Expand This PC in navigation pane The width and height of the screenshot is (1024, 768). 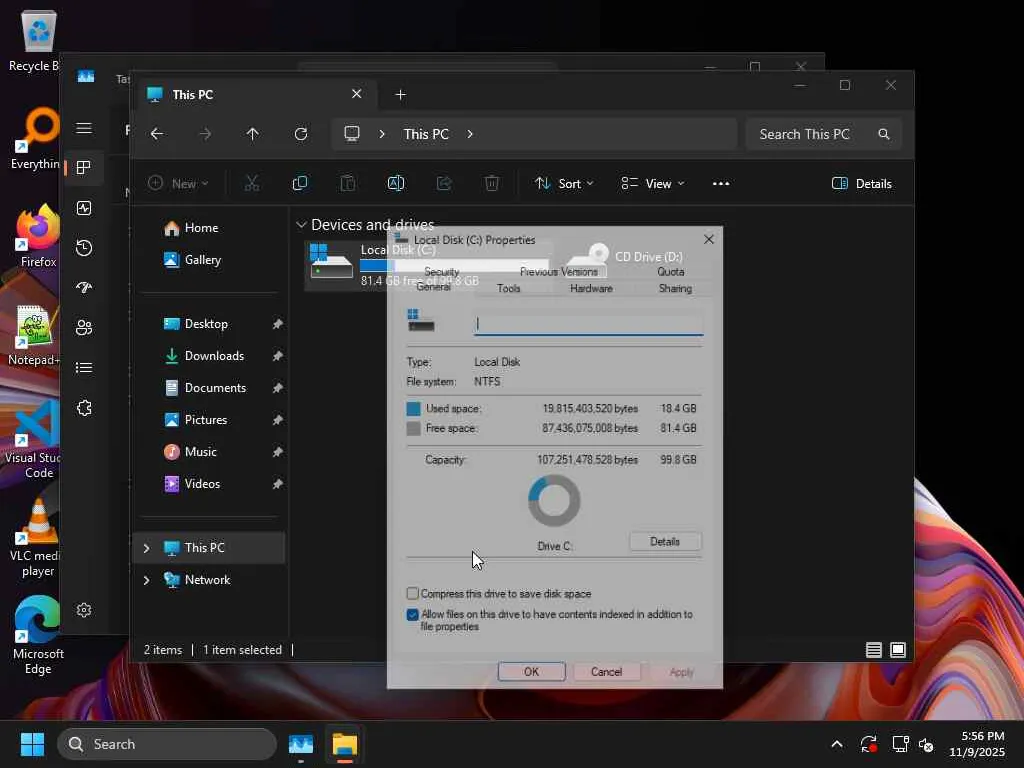point(146,548)
